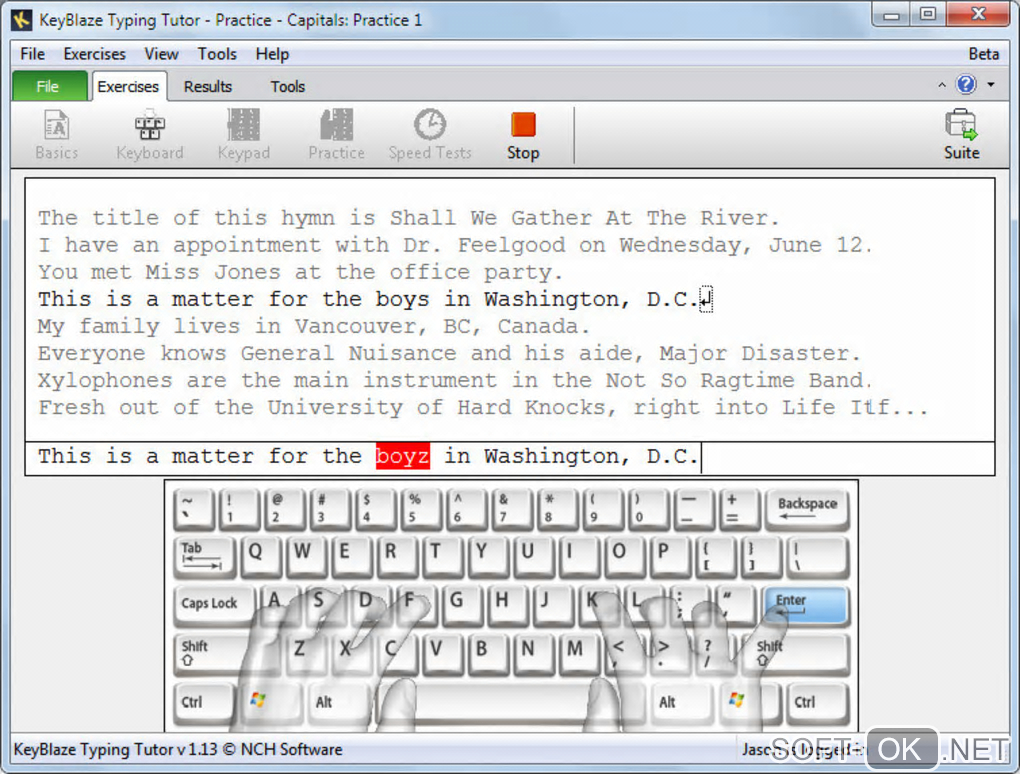Click the green File ribbon tab
This screenshot has width=1020, height=774.
point(48,87)
